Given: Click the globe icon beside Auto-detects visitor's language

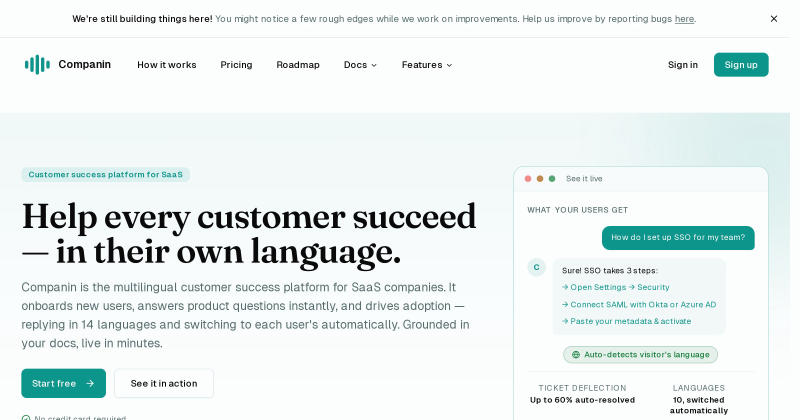Looking at the screenshot, I should [x=576, y=355].
